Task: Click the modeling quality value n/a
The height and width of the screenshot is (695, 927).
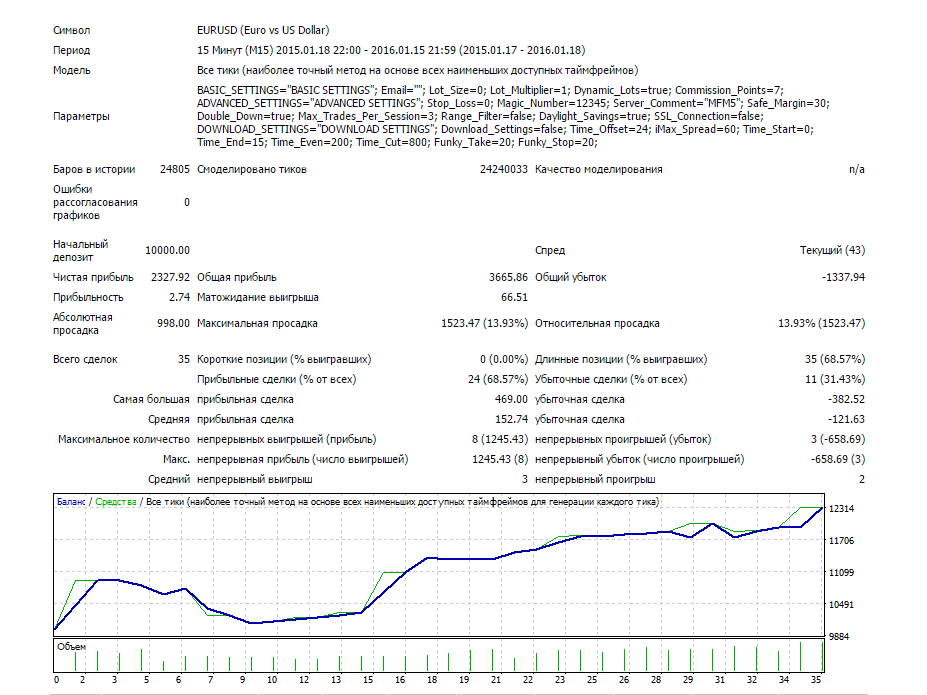Action: pyautogui.click(x=857, y=170)
